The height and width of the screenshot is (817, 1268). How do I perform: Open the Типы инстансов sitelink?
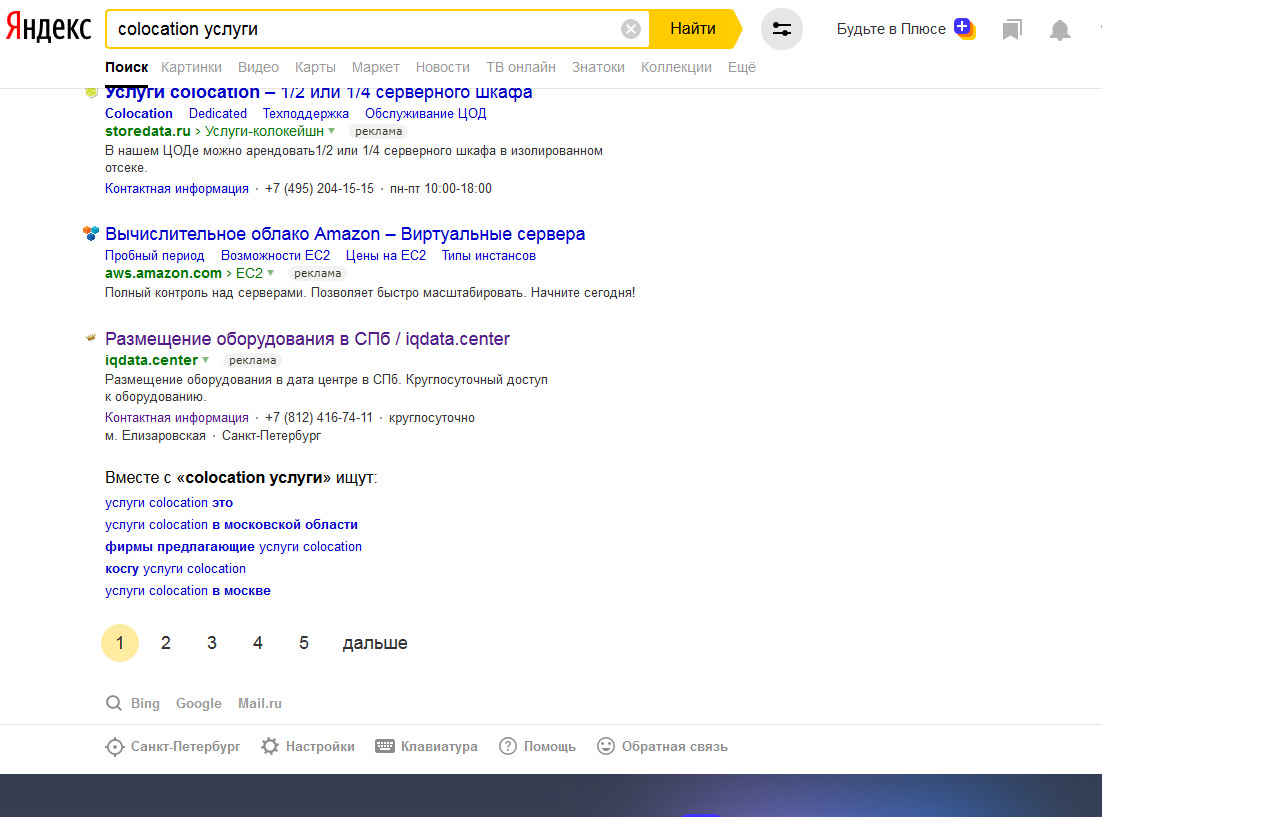tap(489, 255)
